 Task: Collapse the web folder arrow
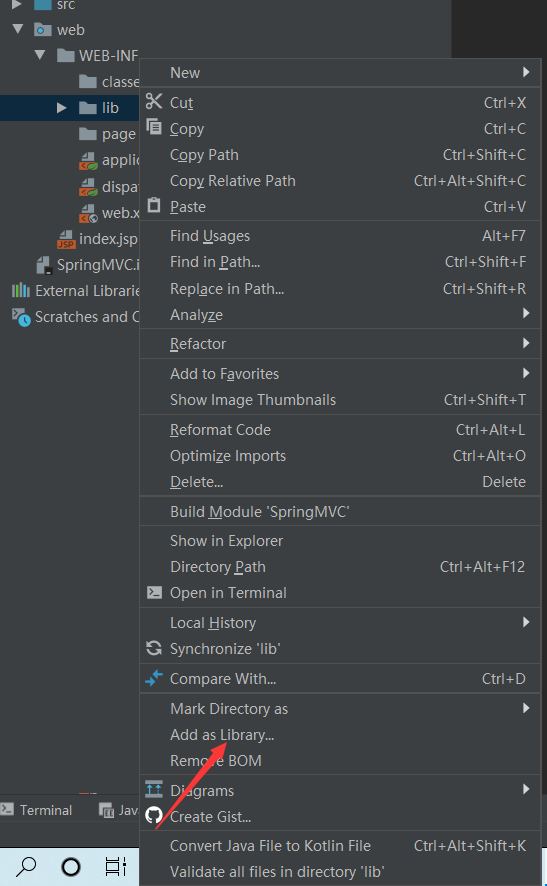pyautogui.click(x=18, y=29)
